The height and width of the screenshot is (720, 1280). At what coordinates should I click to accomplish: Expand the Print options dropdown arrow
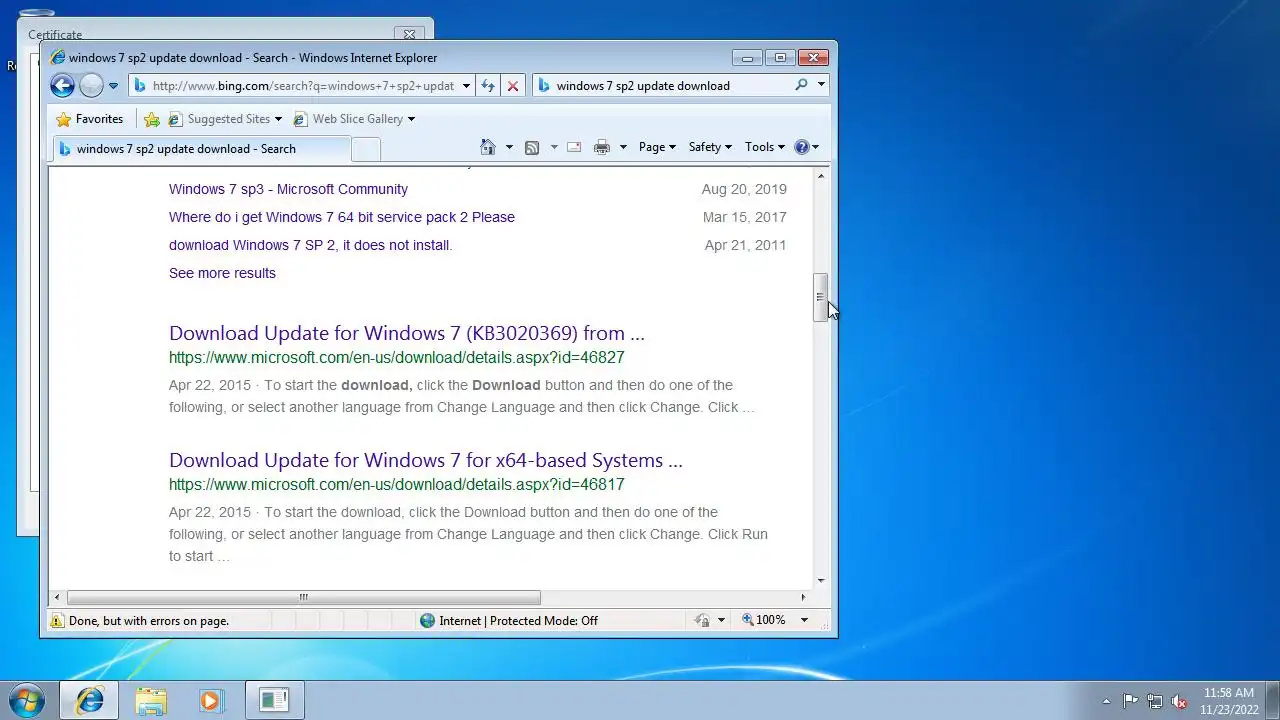[623, 147]
